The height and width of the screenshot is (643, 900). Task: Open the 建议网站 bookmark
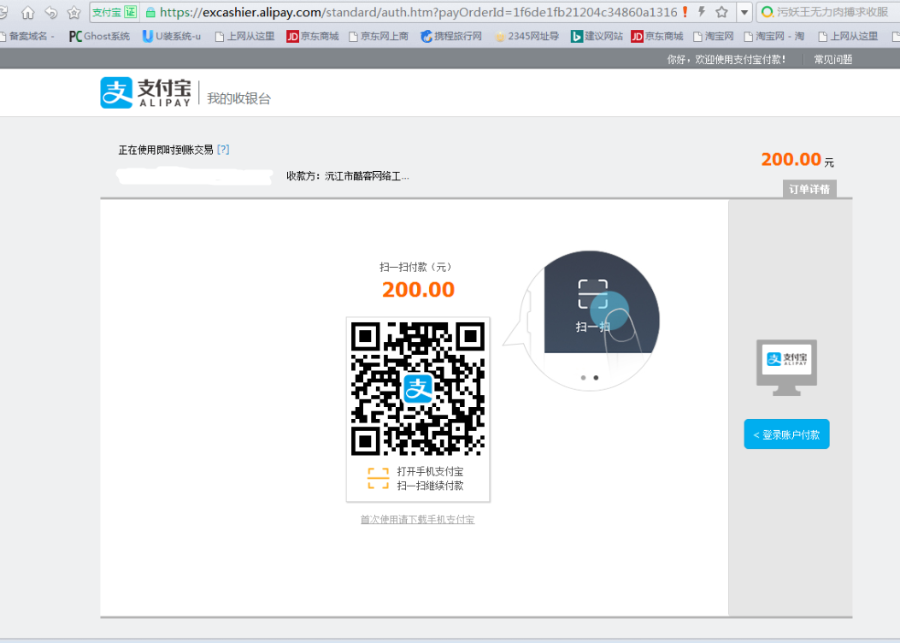597,36
